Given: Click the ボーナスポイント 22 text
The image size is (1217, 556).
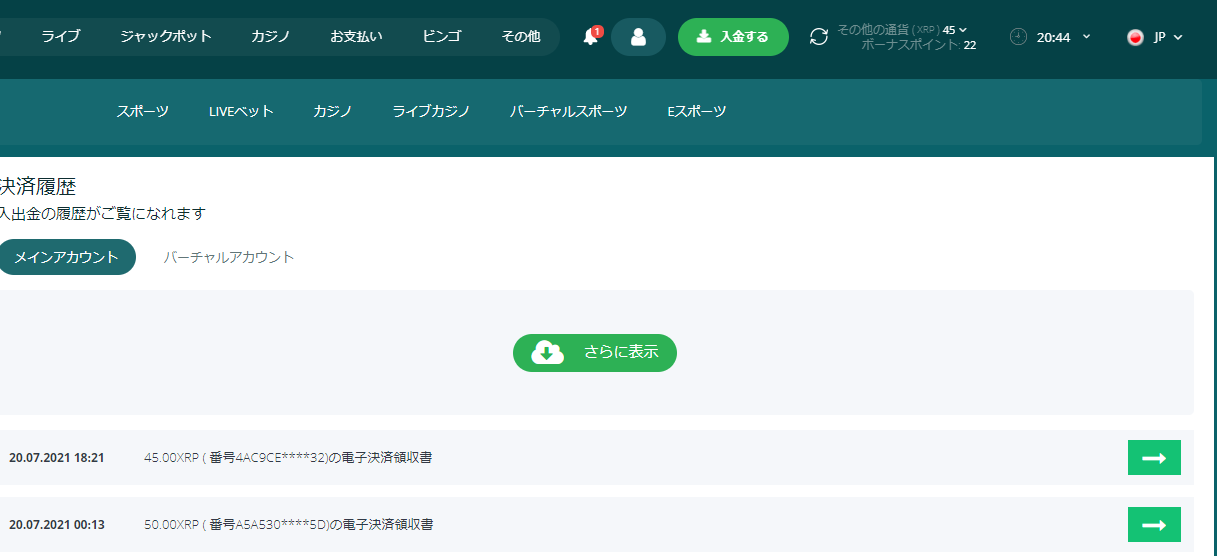Looking at the screenshot, I should click(x=918, y=45).
